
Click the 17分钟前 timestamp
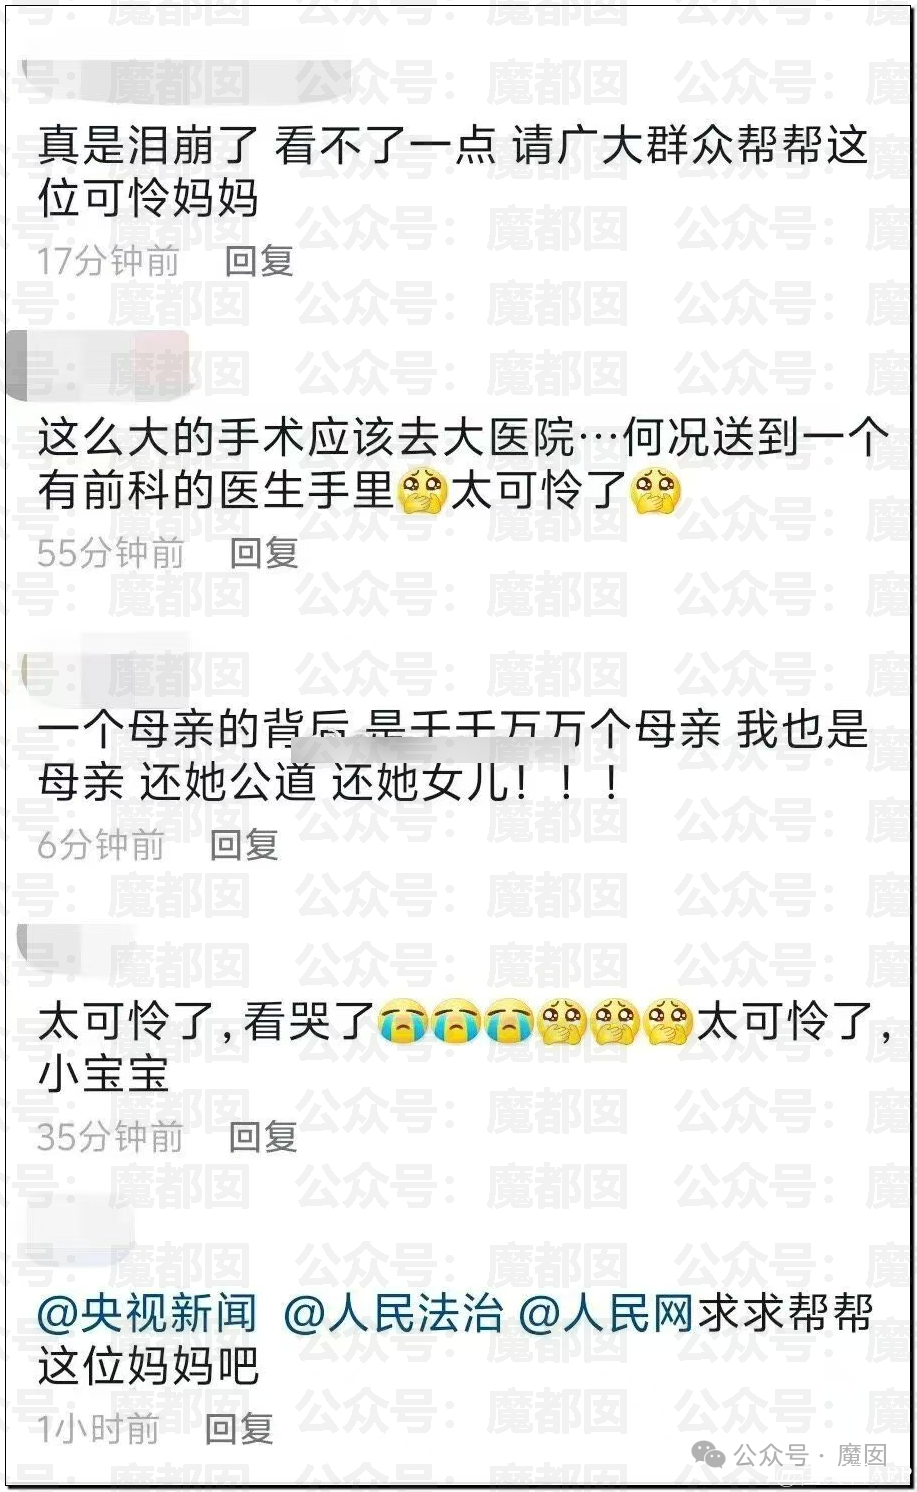click(x=109, y=262)
